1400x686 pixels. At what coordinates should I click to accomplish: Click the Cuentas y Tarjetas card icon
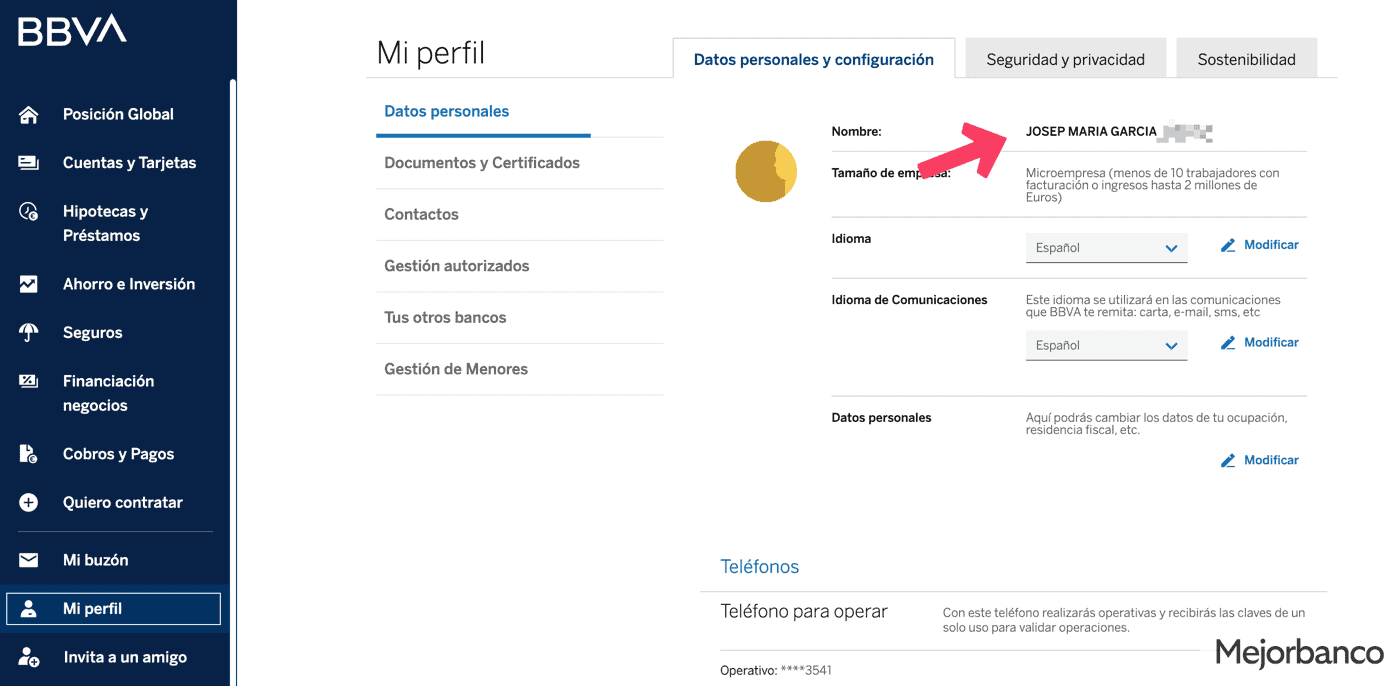[x=29, y=163]
